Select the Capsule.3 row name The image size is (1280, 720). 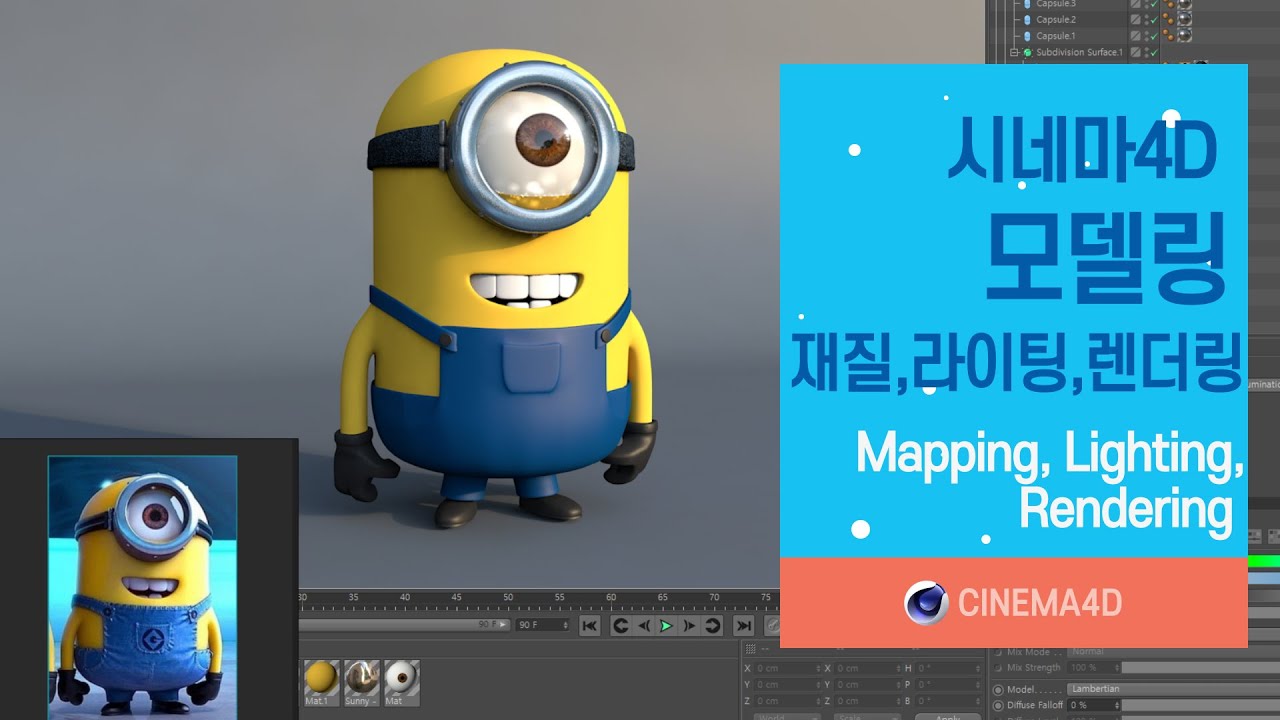tap(1056, 4)
